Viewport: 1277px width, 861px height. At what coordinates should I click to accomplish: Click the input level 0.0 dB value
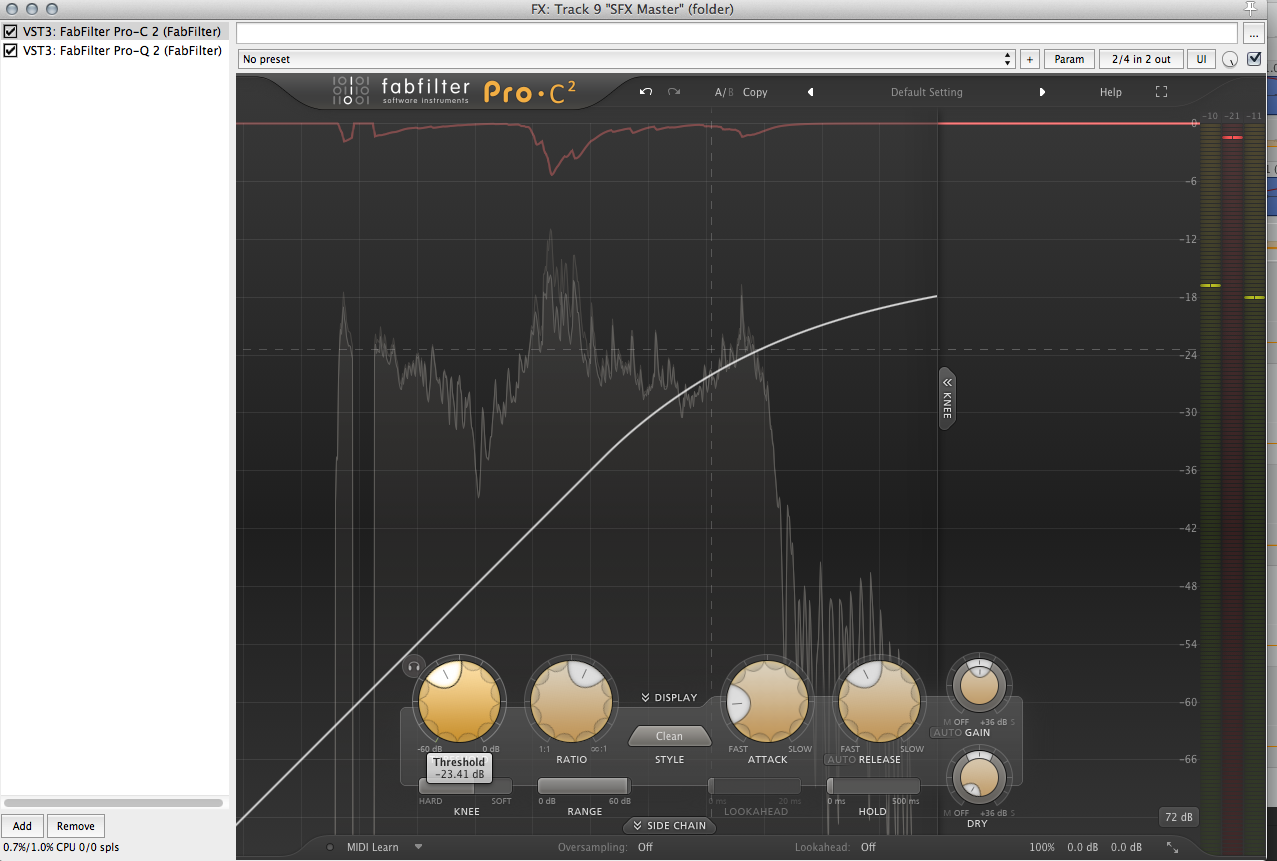pos(1082,847)
